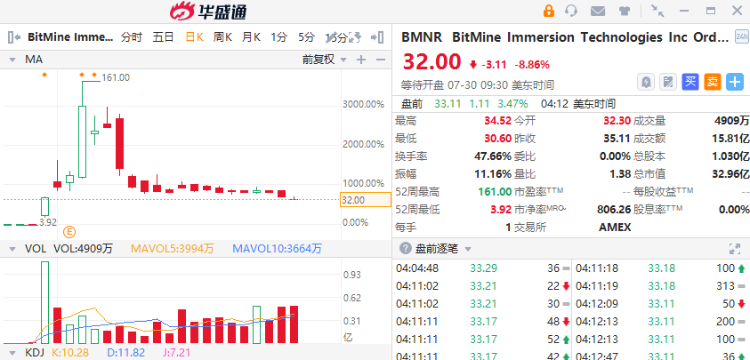Viewport: 750px width, 360px height.
Task: Open the stock notes icon
Action: click(x=668, y=82)
